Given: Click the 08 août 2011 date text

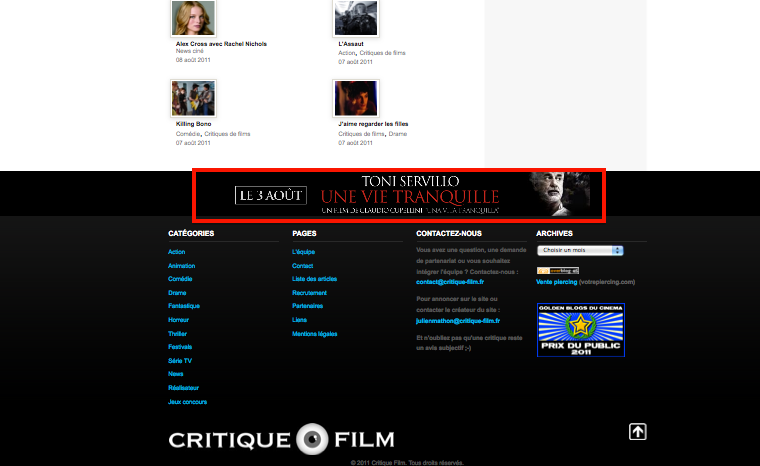Looking at the screenshot, I should pyautogui.click(x=193, y=60).
